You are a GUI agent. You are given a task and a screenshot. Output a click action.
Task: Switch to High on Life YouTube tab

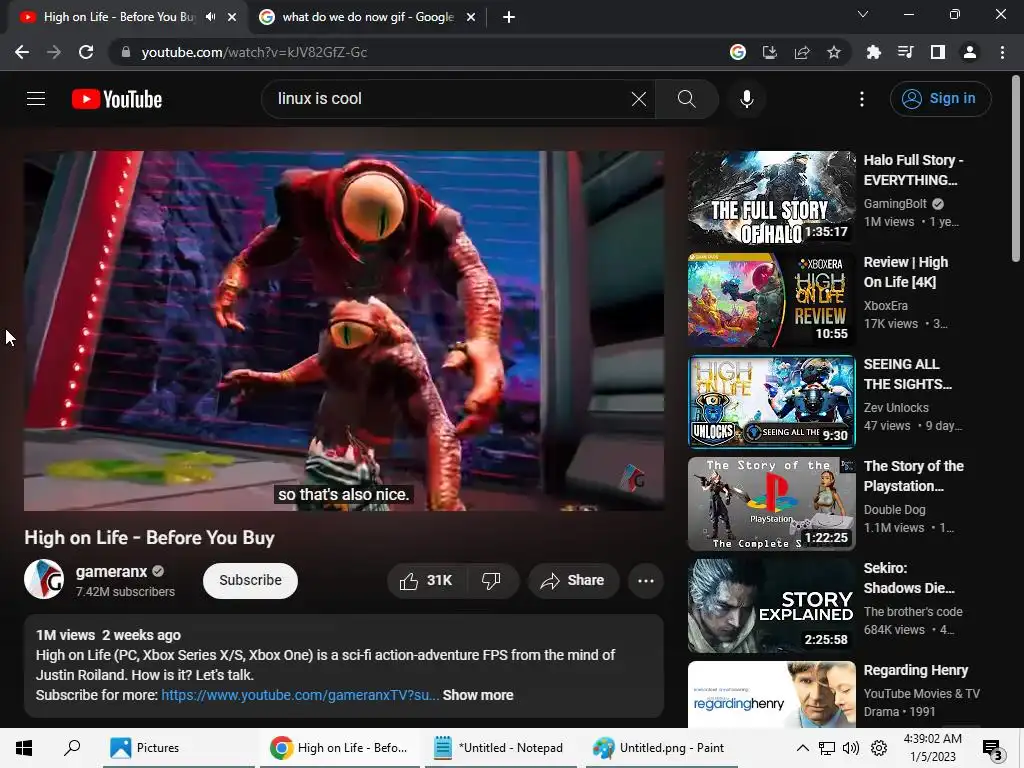[121, 17]
